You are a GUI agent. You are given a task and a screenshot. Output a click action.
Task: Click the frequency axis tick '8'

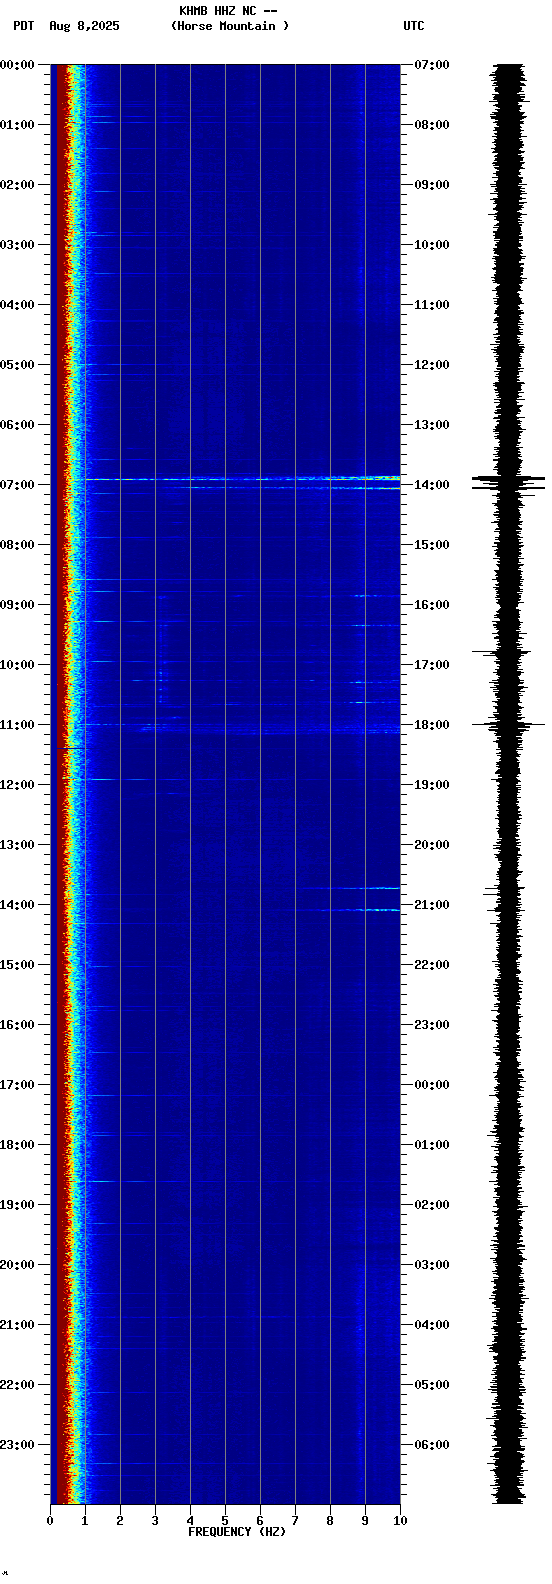pyautogui.click(x=330, y=1521)
